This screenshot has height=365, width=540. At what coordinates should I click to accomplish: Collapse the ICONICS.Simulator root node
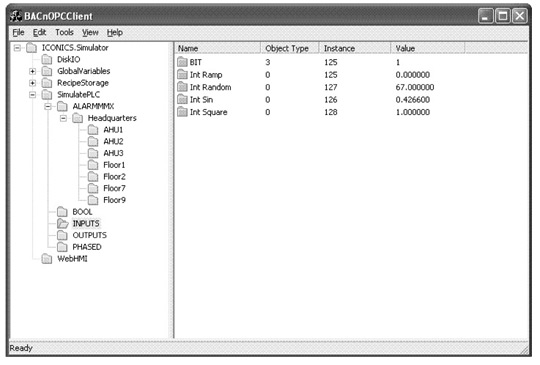tap(17, 48)
